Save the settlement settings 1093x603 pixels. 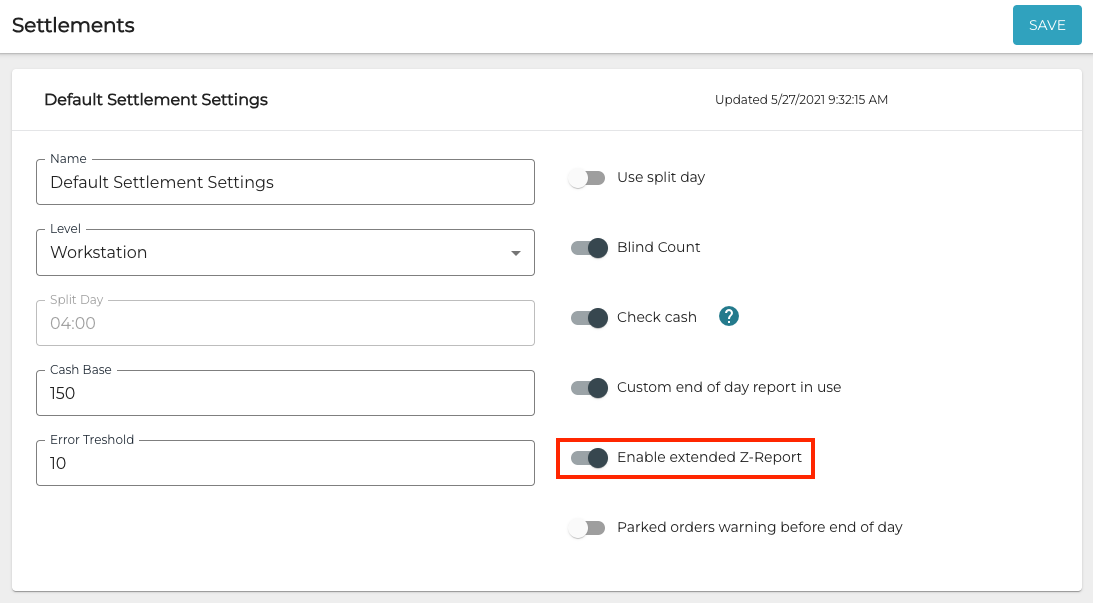pyautogui.click(x=1047, y=25)
